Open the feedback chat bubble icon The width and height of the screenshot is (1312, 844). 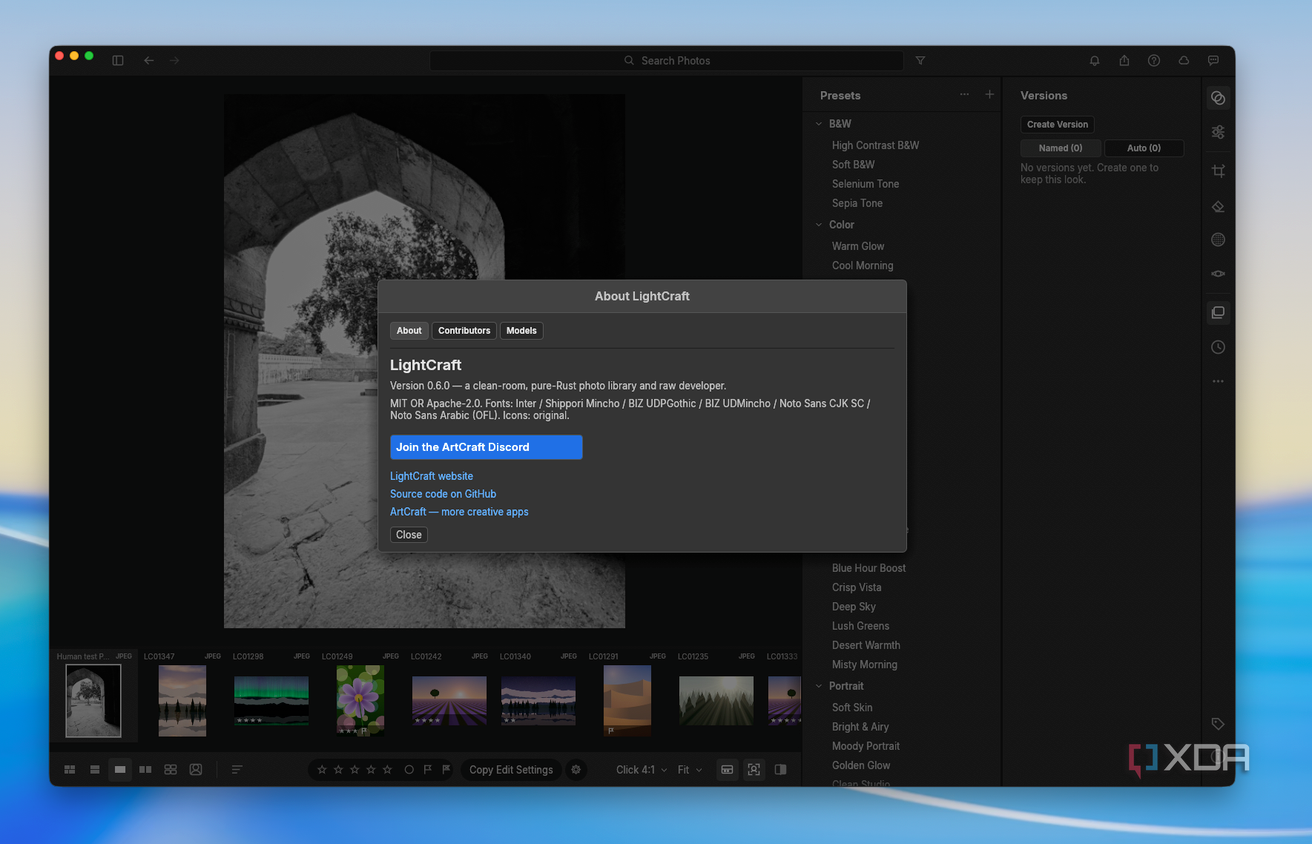[x=1213, y=61]
